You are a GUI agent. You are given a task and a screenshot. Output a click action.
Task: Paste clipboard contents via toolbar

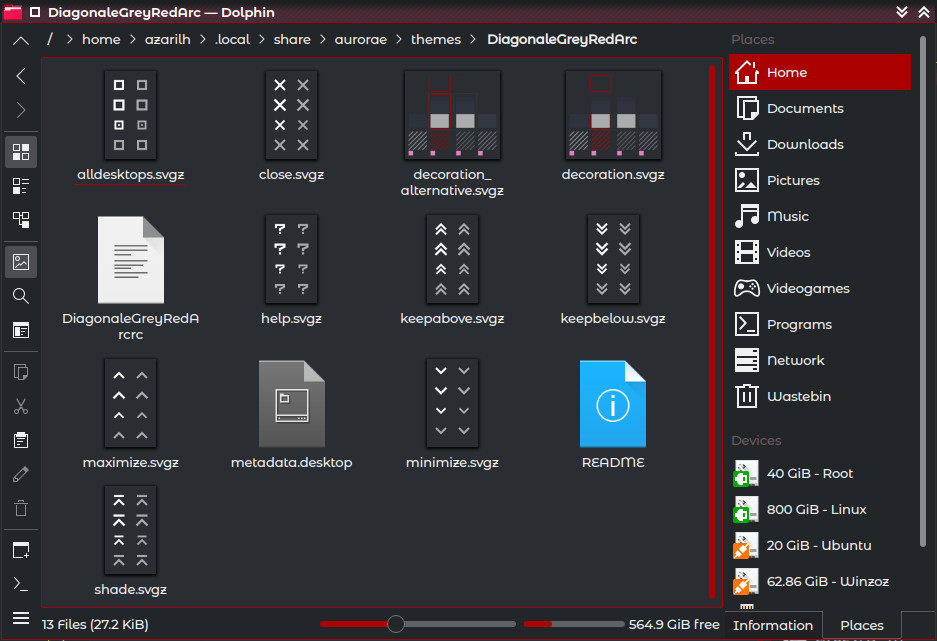pyautogui.click(x=21, y=440)
